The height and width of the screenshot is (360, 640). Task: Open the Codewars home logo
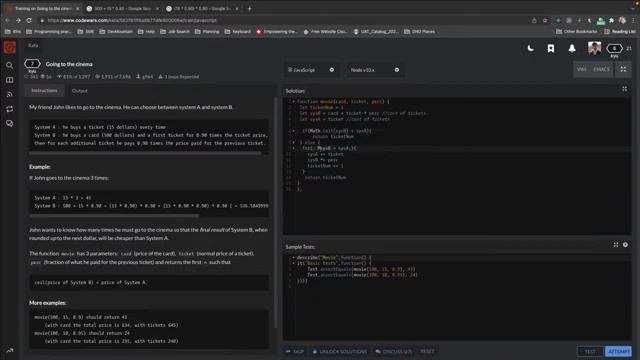coord(10,47)
